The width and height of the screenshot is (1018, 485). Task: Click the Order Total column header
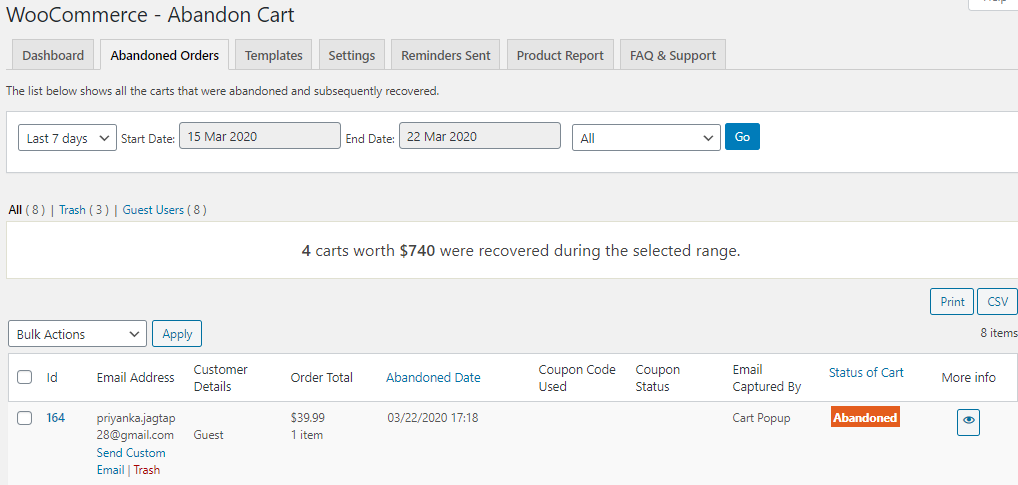(321, 377)
